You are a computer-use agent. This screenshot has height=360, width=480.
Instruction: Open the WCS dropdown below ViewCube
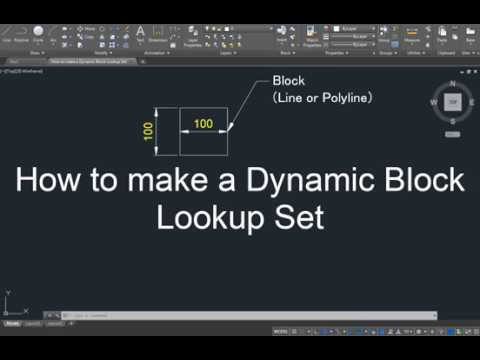[x=452, y=134]
